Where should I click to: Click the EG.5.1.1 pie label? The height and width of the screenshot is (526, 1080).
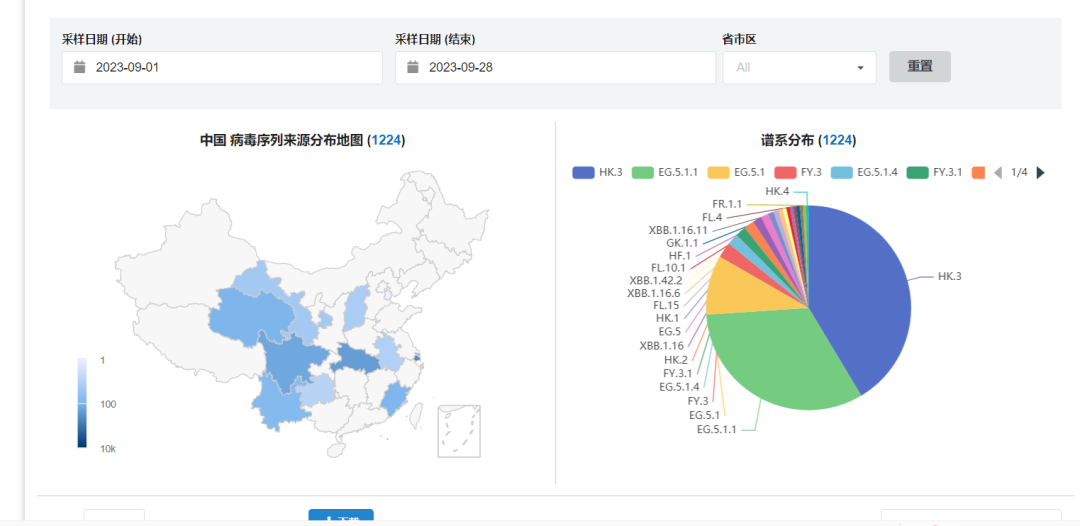click(716, 430)
